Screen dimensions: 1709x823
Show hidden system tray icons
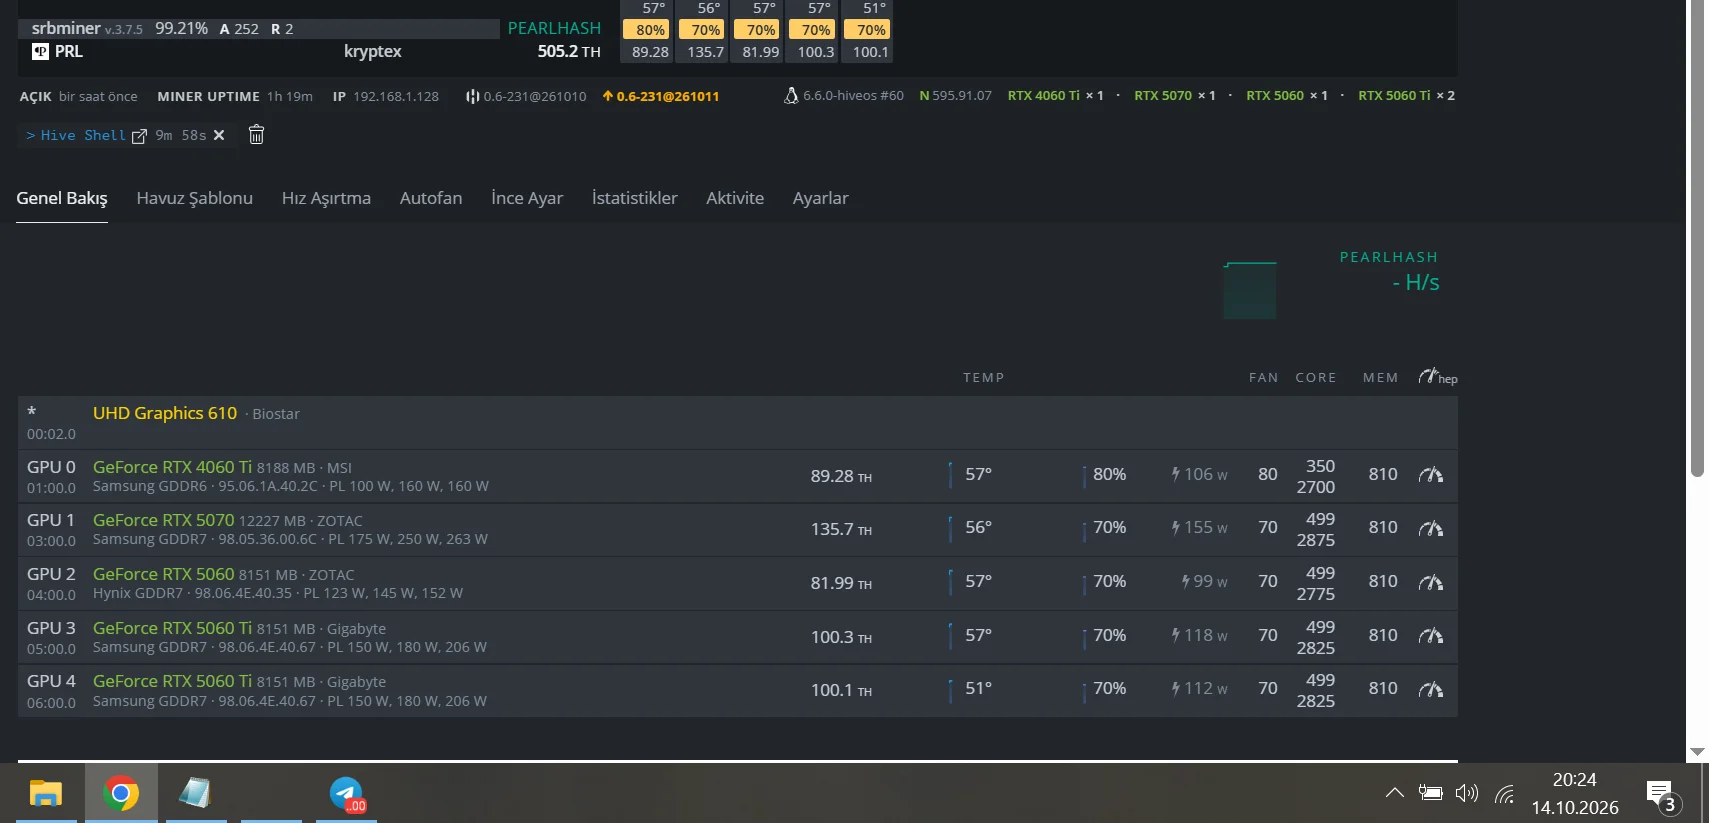(x=1394, y=793)
